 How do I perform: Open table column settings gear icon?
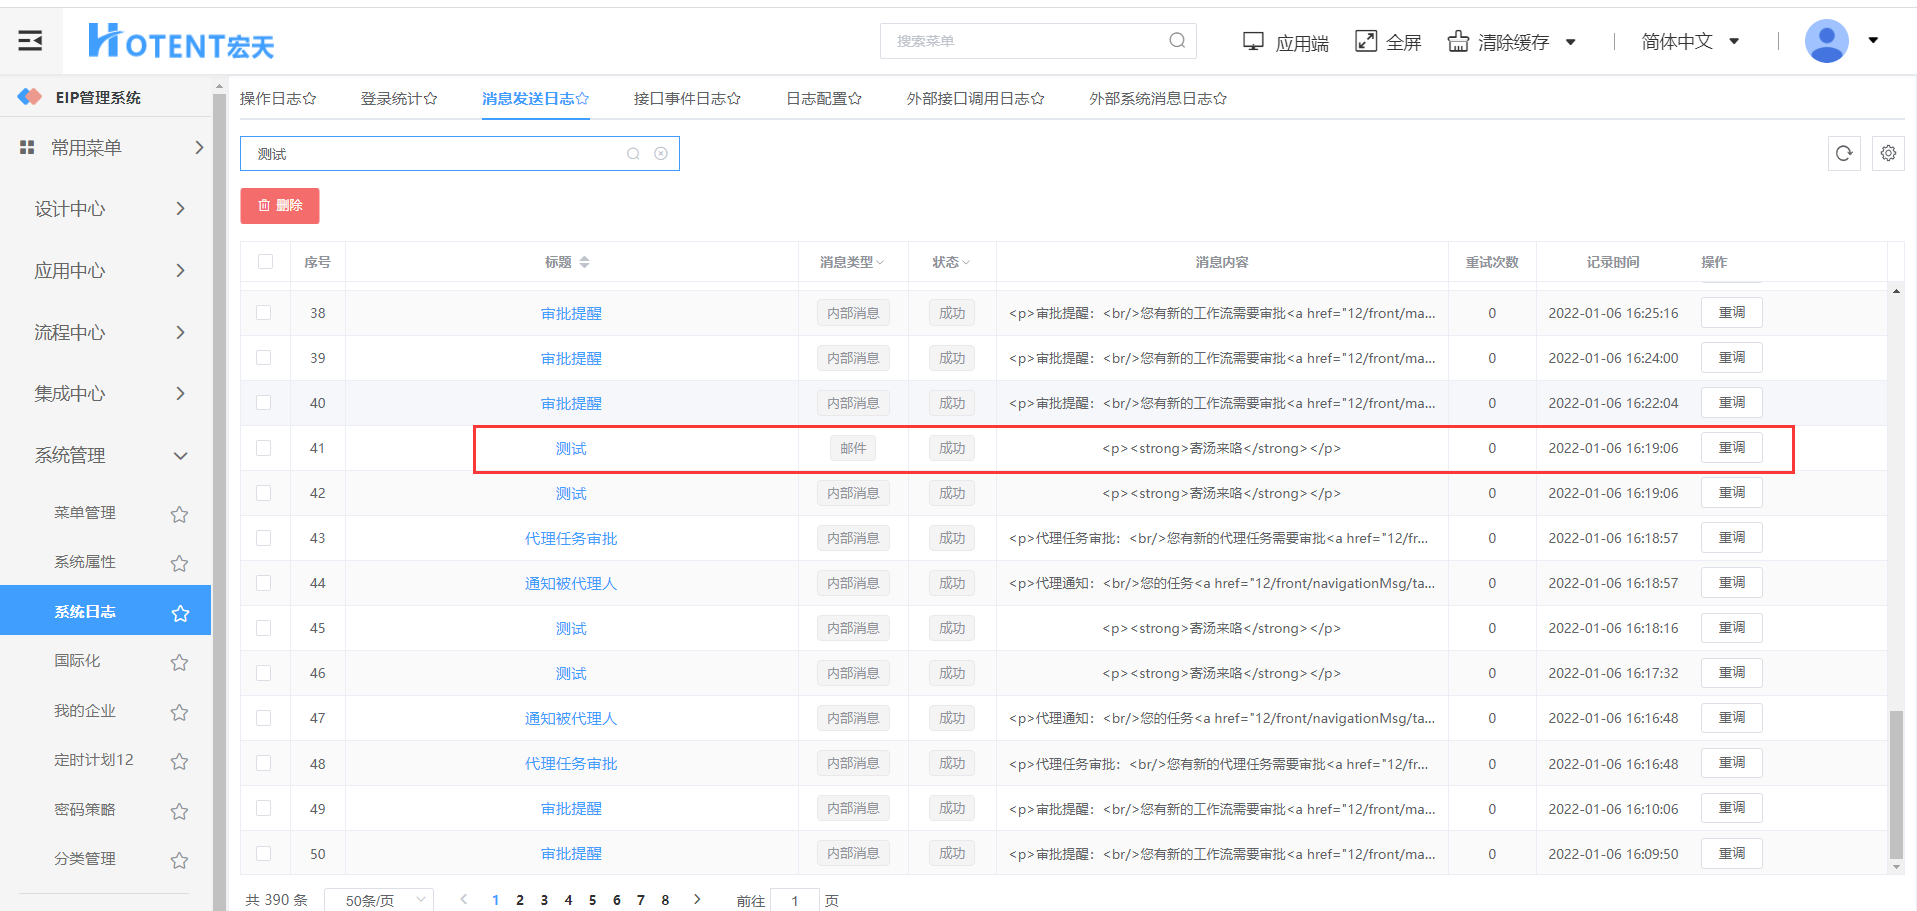(x=1887, y=153)
